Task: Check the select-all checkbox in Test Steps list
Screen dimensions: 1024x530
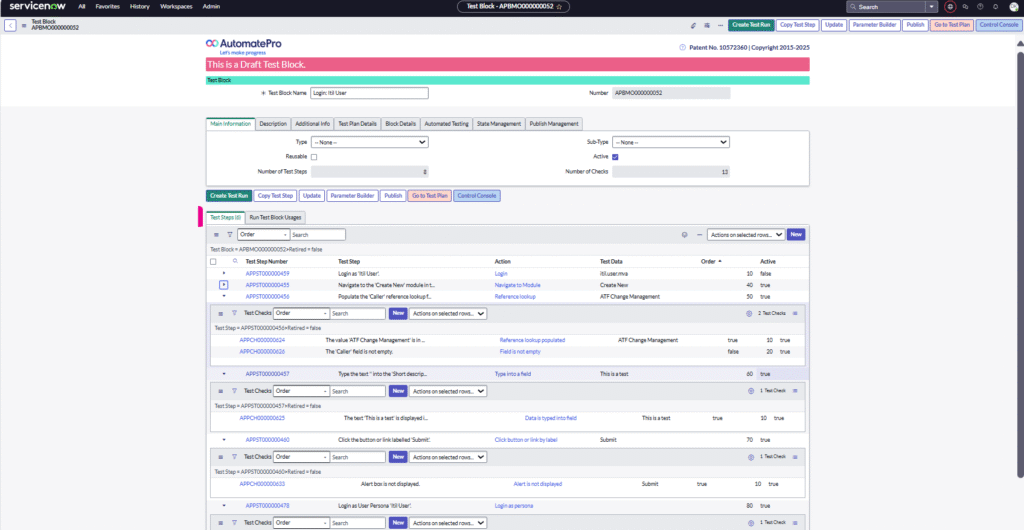Action: click(213, 261)
